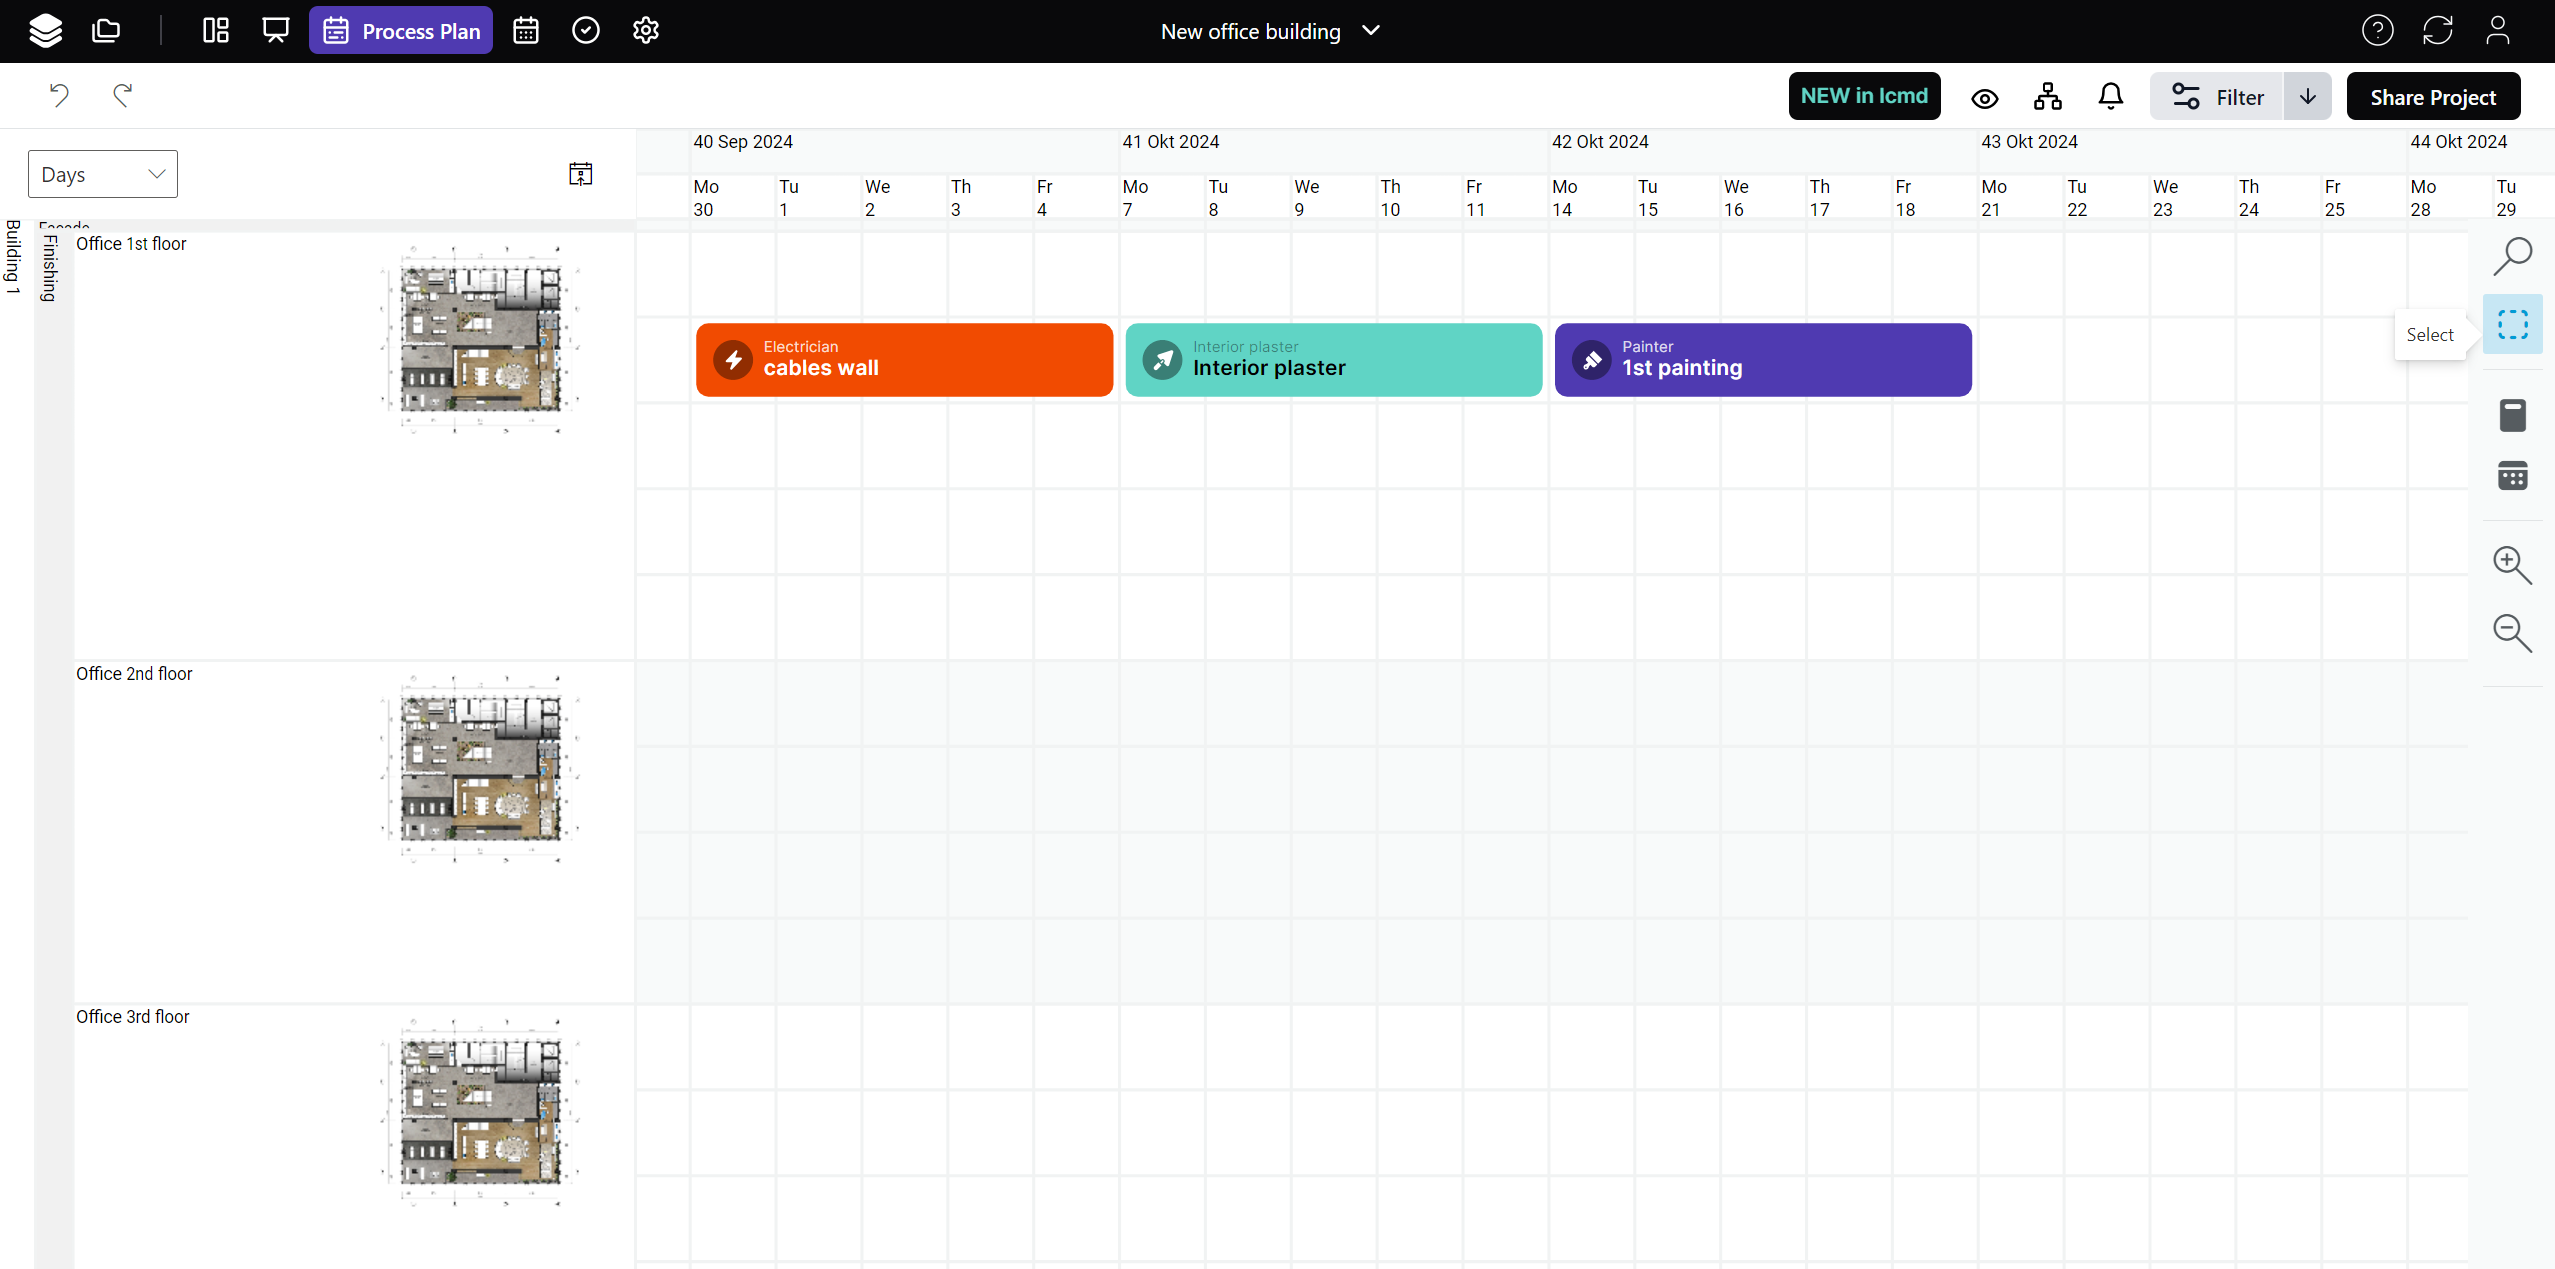Select the orange cables wall task bar
This screenshot has height=1269, width=2555.
[904, 359]
